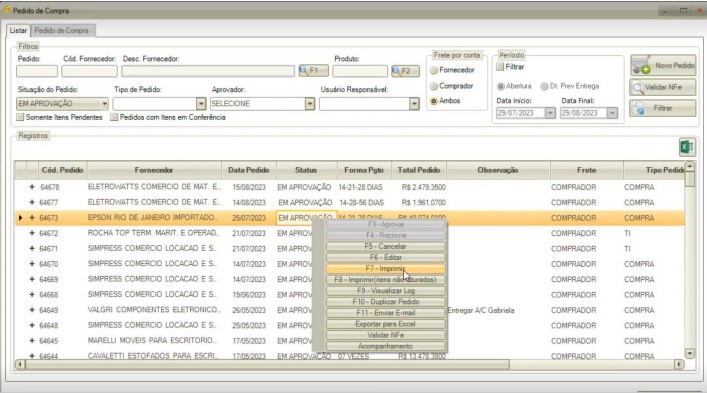This screenshot has height=393, width=707.
Task: Expand order 64668 with plus sign
Action: [x=32, y=294]
